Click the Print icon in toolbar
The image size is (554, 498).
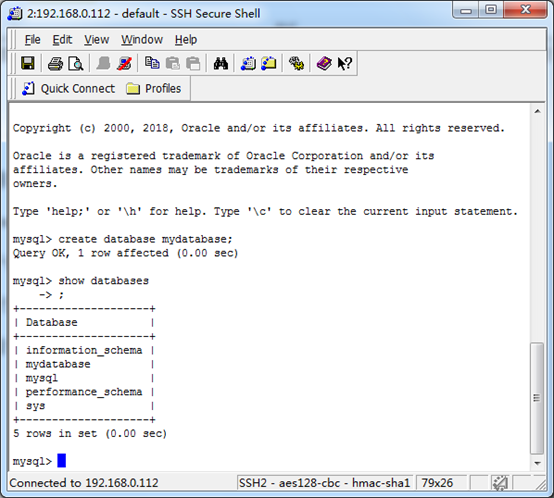[x=55, y=64]
